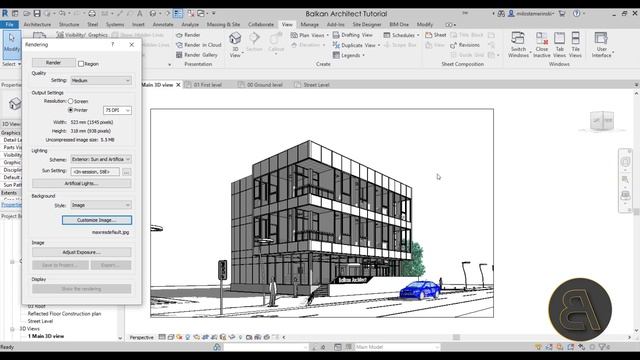Click Tab Views icon
Screen dimensions: 640x360
point(559,39)
